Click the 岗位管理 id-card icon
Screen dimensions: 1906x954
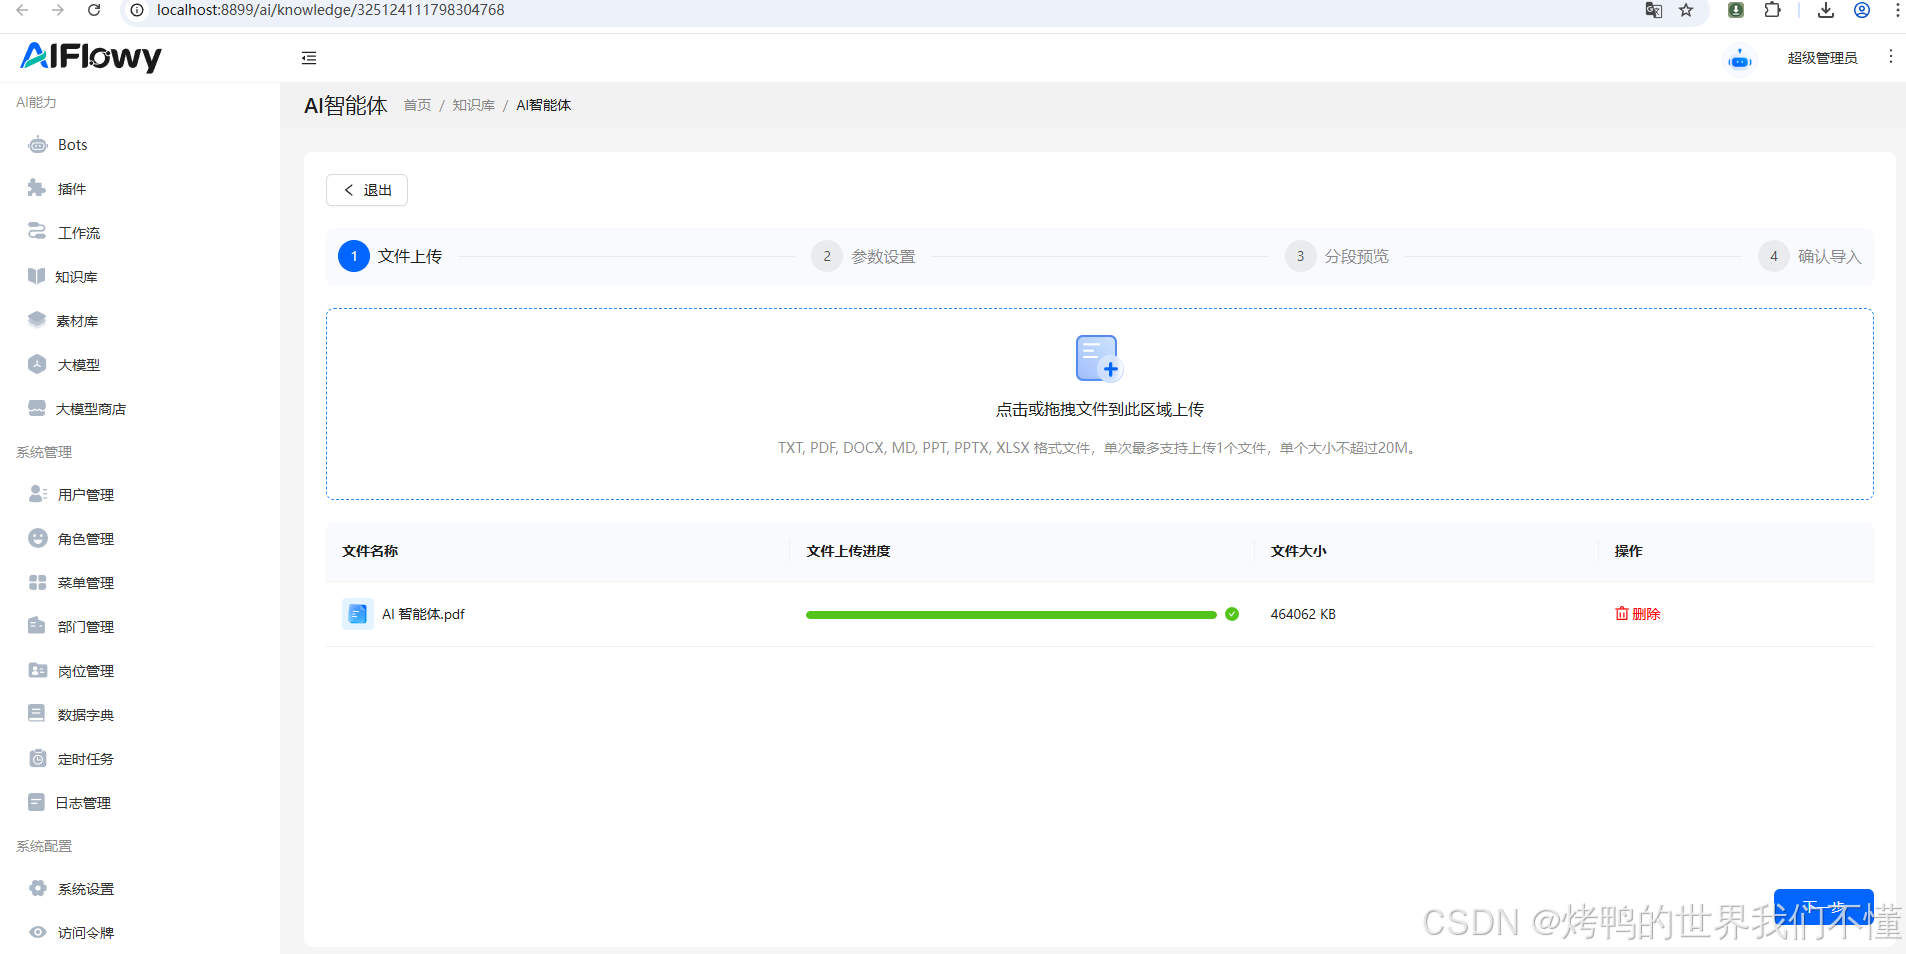pos(38,670)
